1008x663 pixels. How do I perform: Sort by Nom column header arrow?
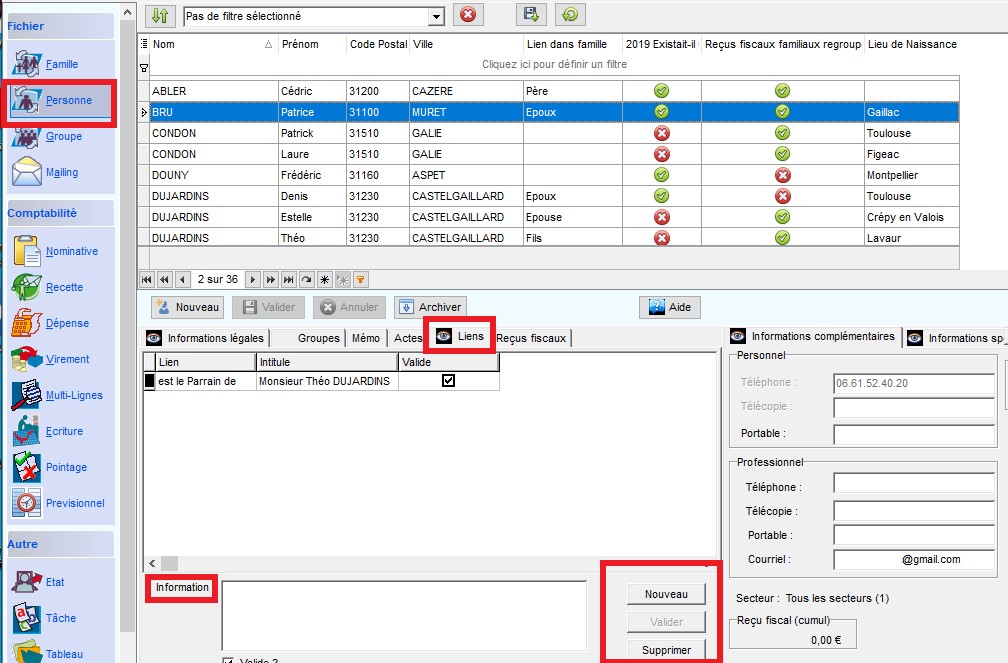pos(268,45)
